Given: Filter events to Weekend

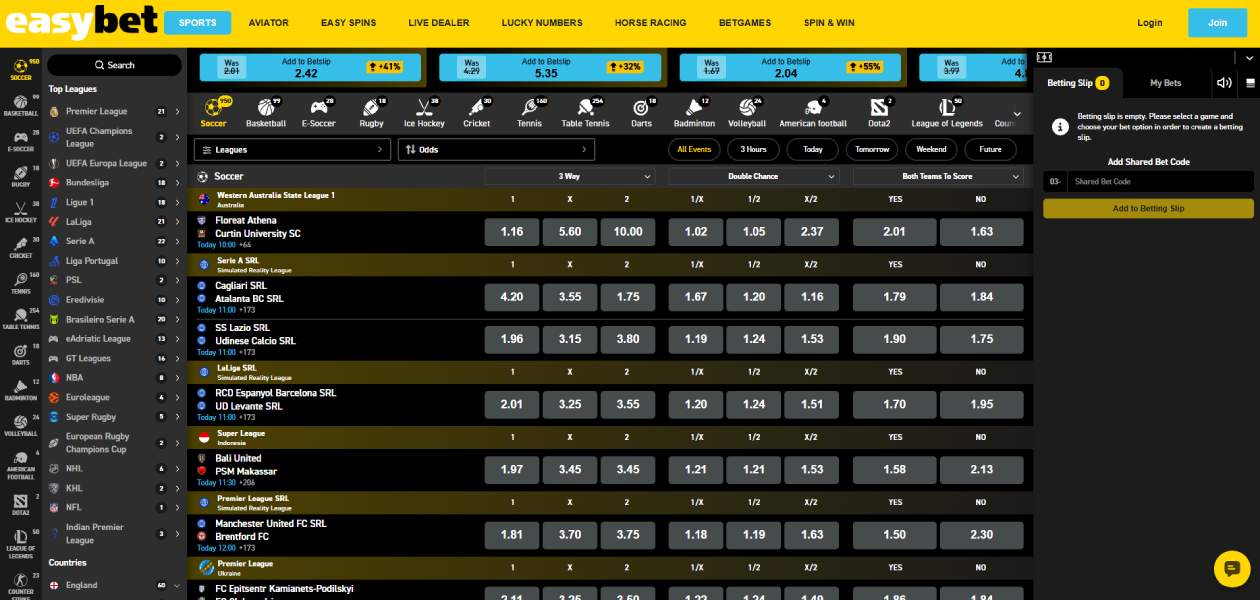Looking at the screenshot, I should tap(931, 149).
